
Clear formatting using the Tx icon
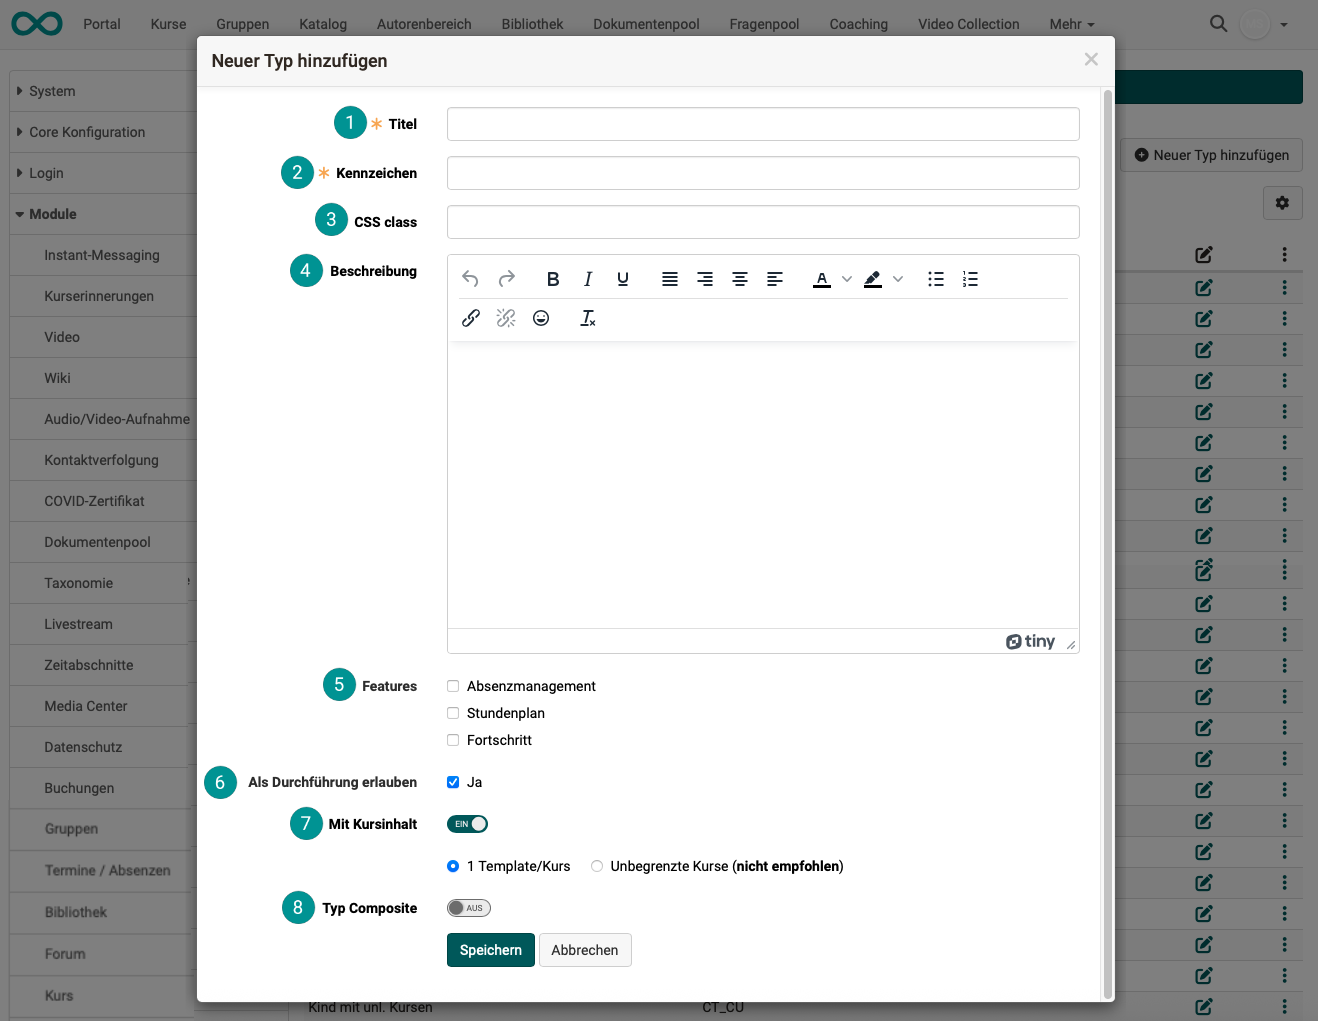click(x=588, y=318)
